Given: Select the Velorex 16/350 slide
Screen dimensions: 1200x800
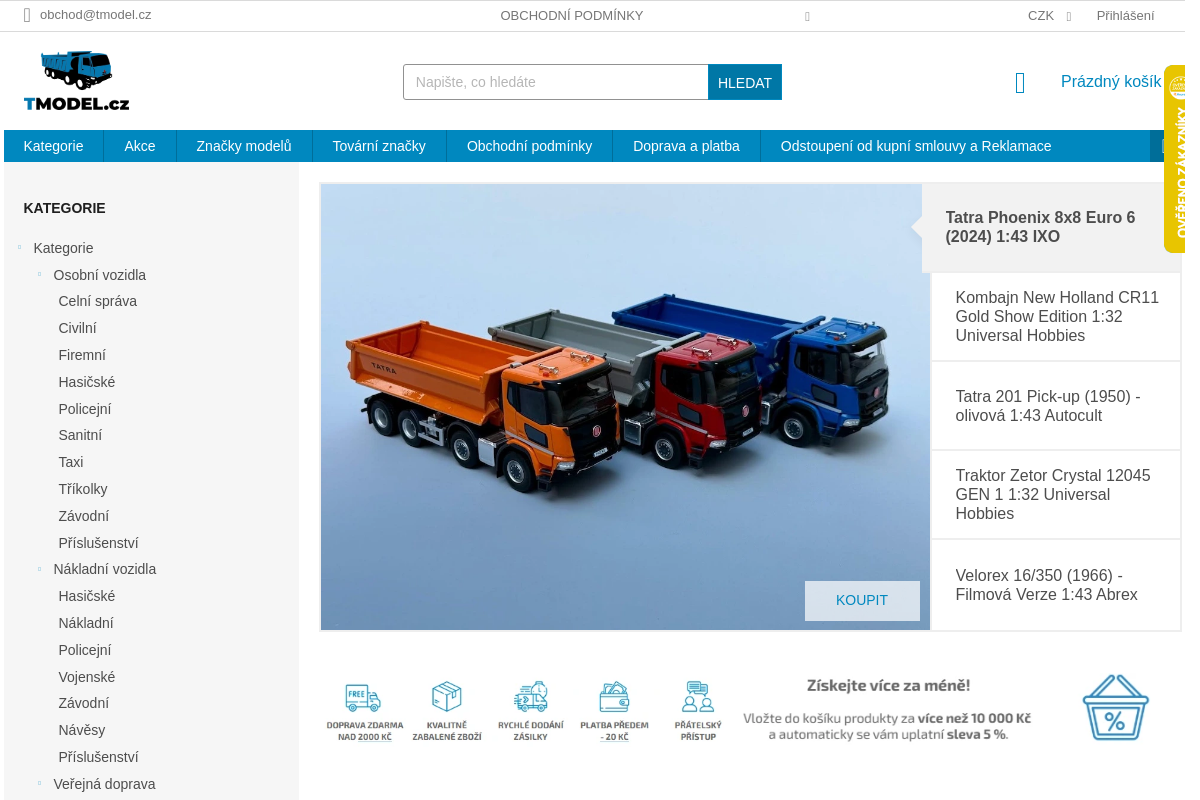Looking at the screenshot, I should pos(1056,585).
